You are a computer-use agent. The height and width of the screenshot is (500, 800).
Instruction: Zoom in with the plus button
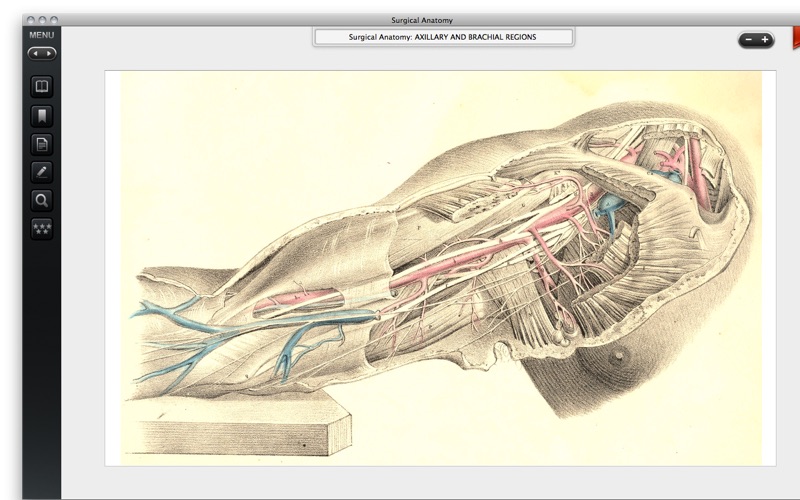click(765, 40)
